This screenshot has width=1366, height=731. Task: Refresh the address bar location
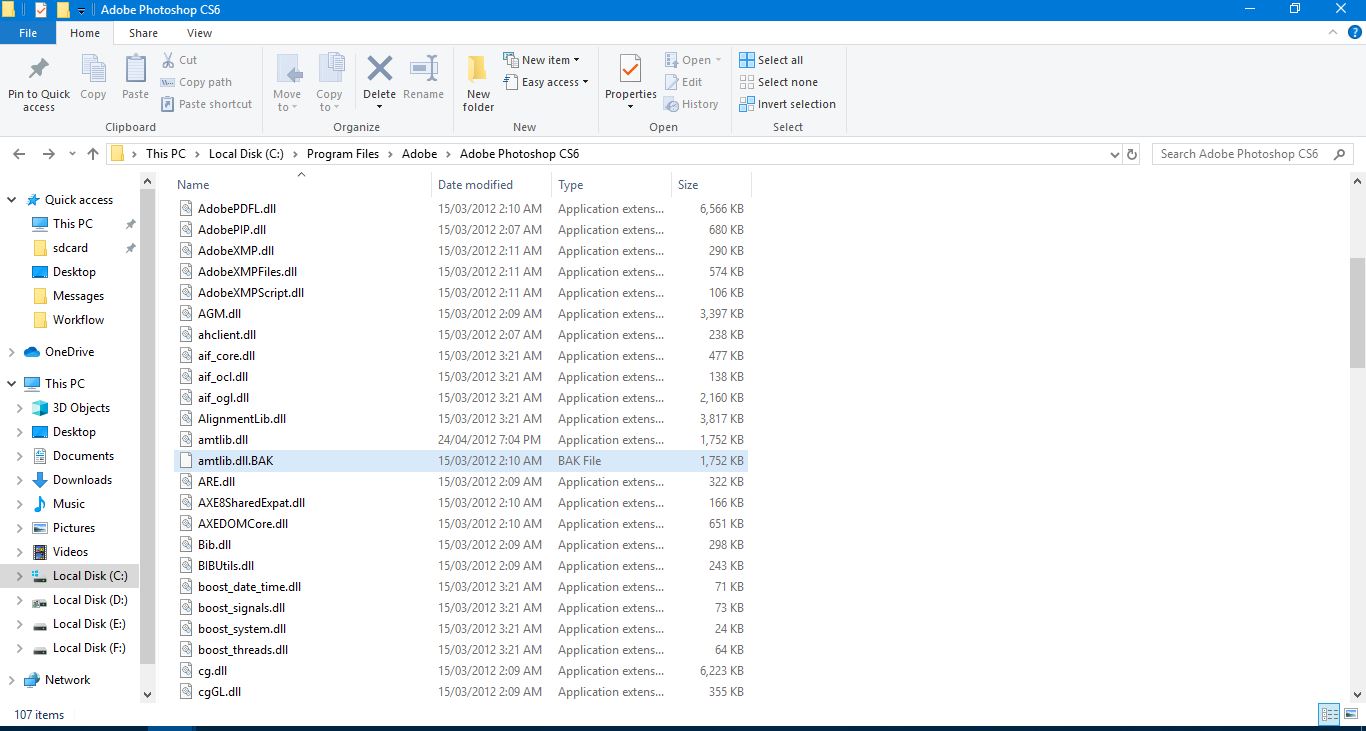pyautogui.click(x=1132, y=154)
